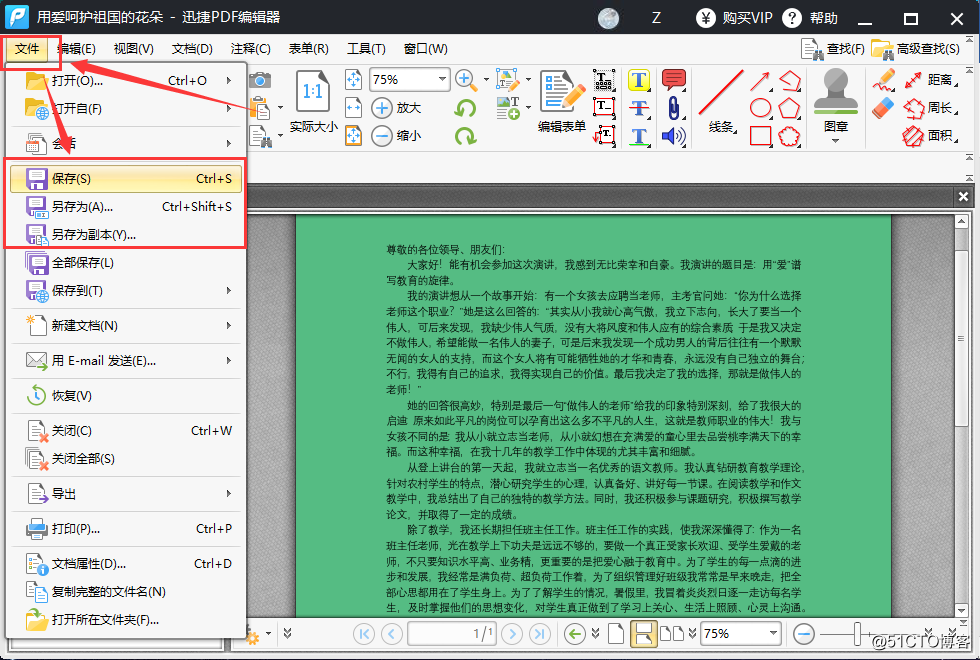Rotate counterclockwise with the green arrow icon

465,108
